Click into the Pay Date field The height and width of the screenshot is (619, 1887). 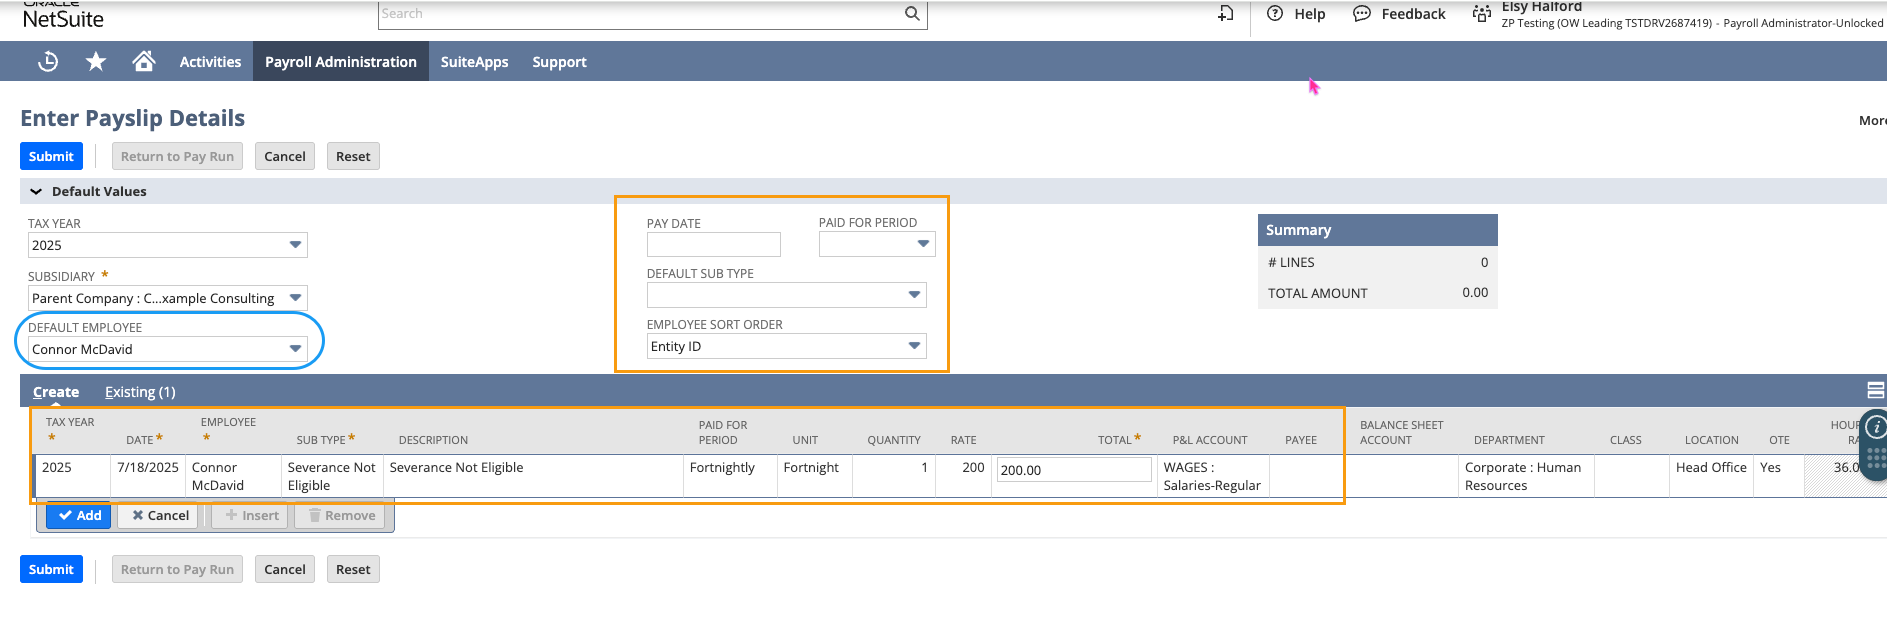click(x=713, y=244)
